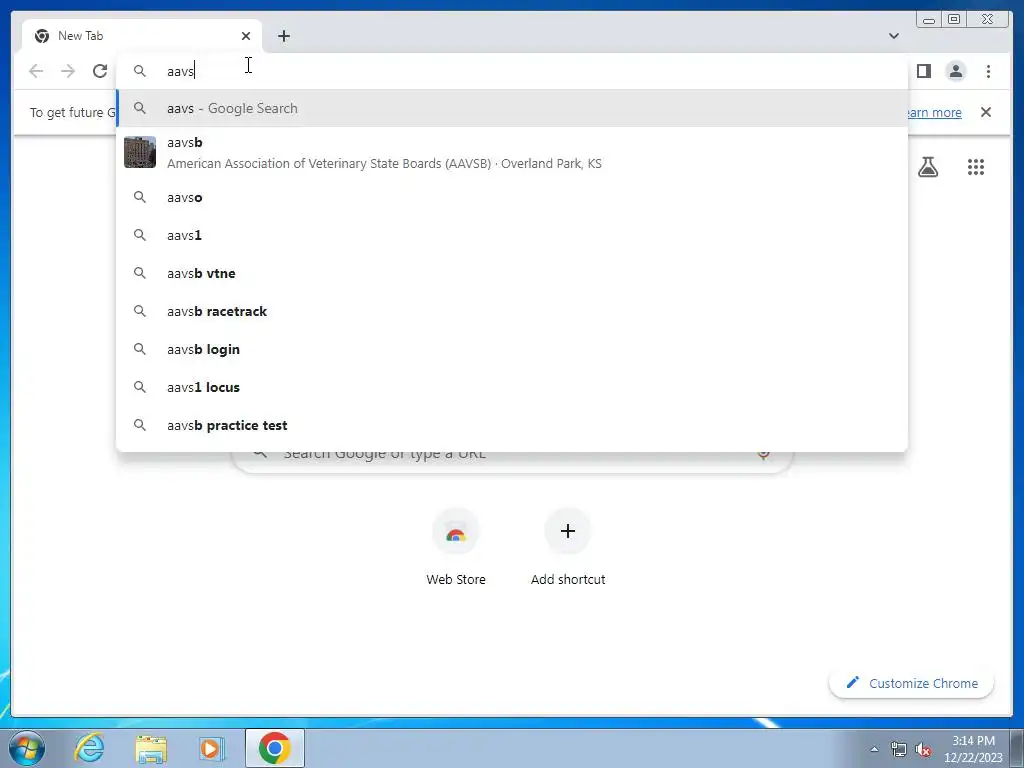Click the AAVSB building thumbnail
The height and width of the screenshot is (768, 1024).
[x=140, y=152]
